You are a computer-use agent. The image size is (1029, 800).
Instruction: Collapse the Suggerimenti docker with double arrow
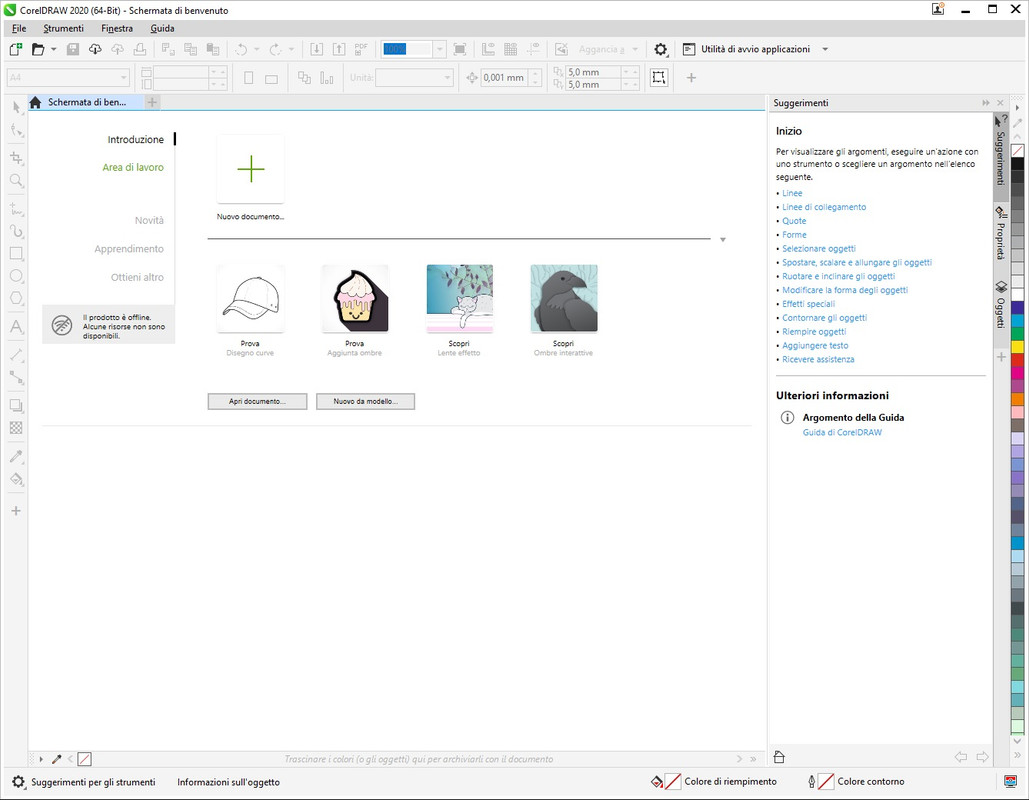[986, 103]
